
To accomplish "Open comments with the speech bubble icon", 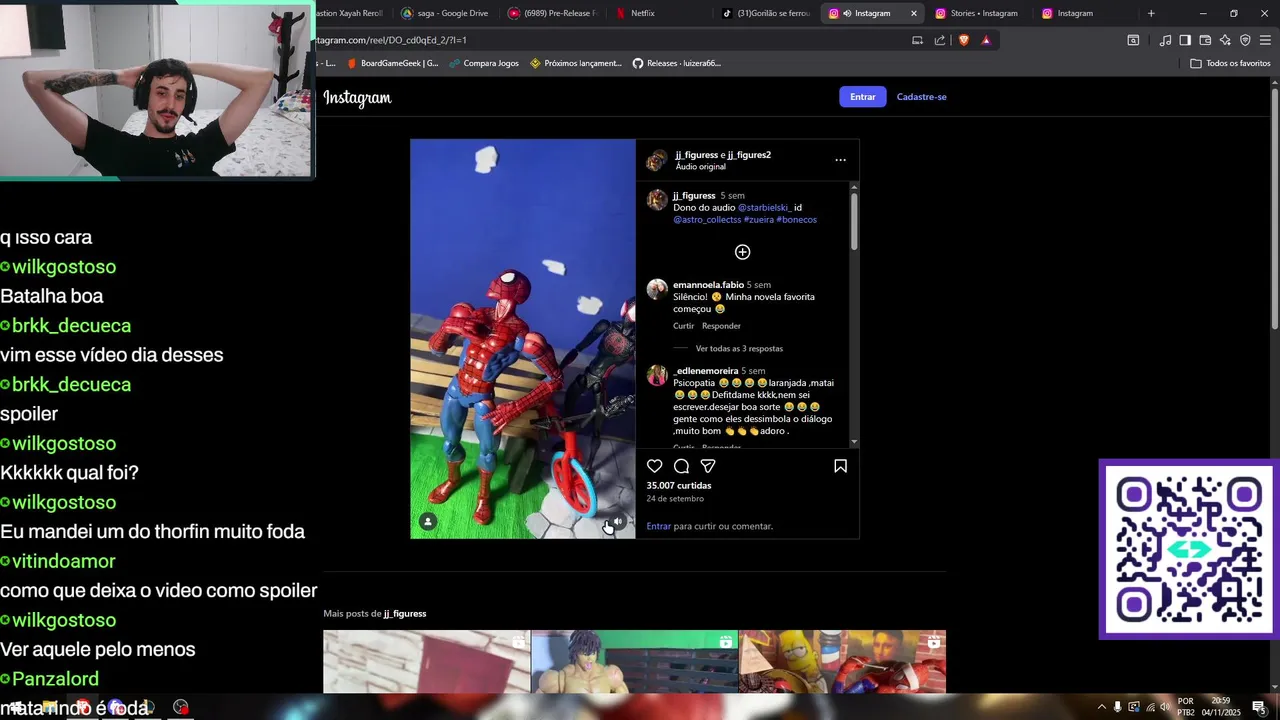I will tap(681, 466).
